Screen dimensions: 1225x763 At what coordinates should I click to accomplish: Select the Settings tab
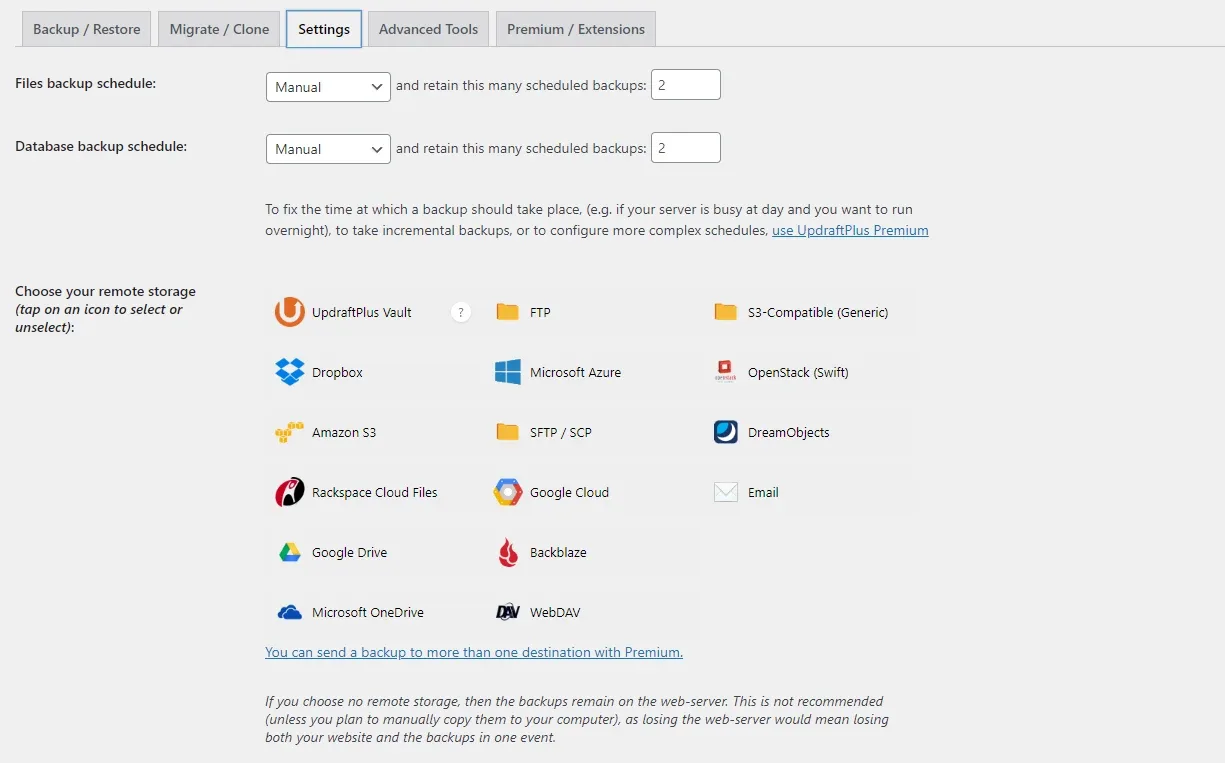coord(324,29)
